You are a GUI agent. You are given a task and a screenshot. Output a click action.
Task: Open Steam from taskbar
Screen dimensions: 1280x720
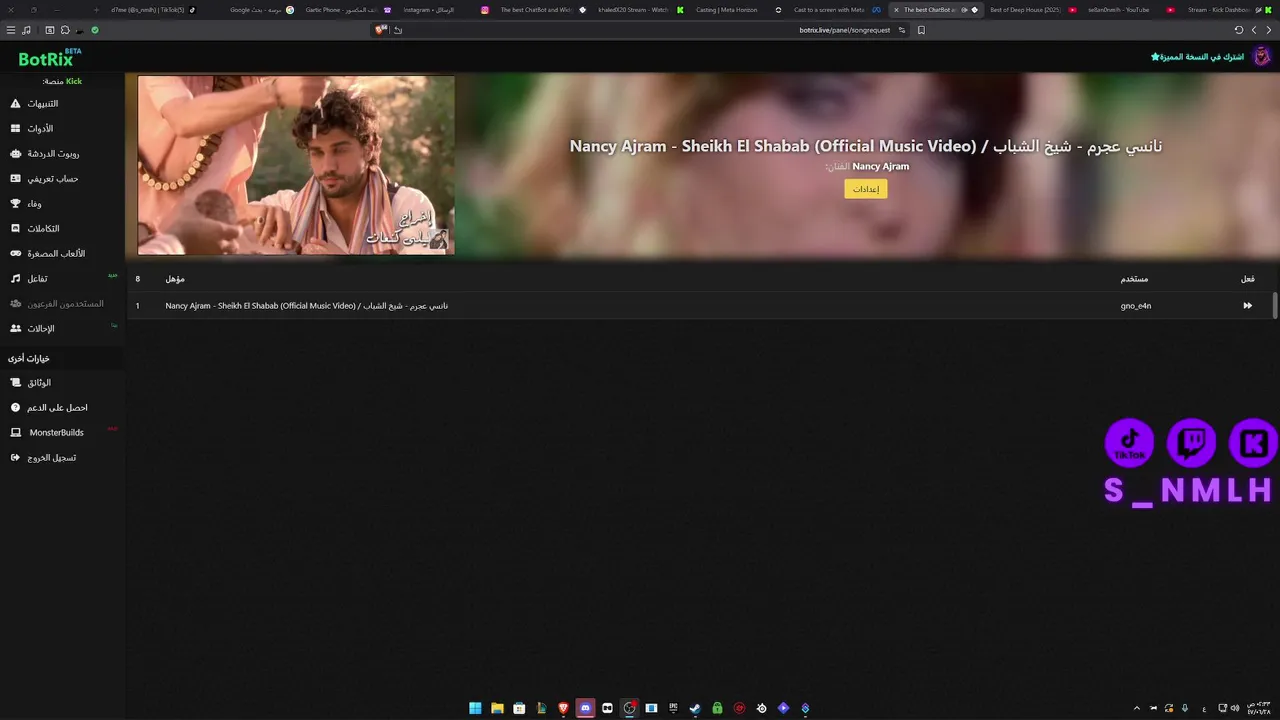[x=695, y=708]
